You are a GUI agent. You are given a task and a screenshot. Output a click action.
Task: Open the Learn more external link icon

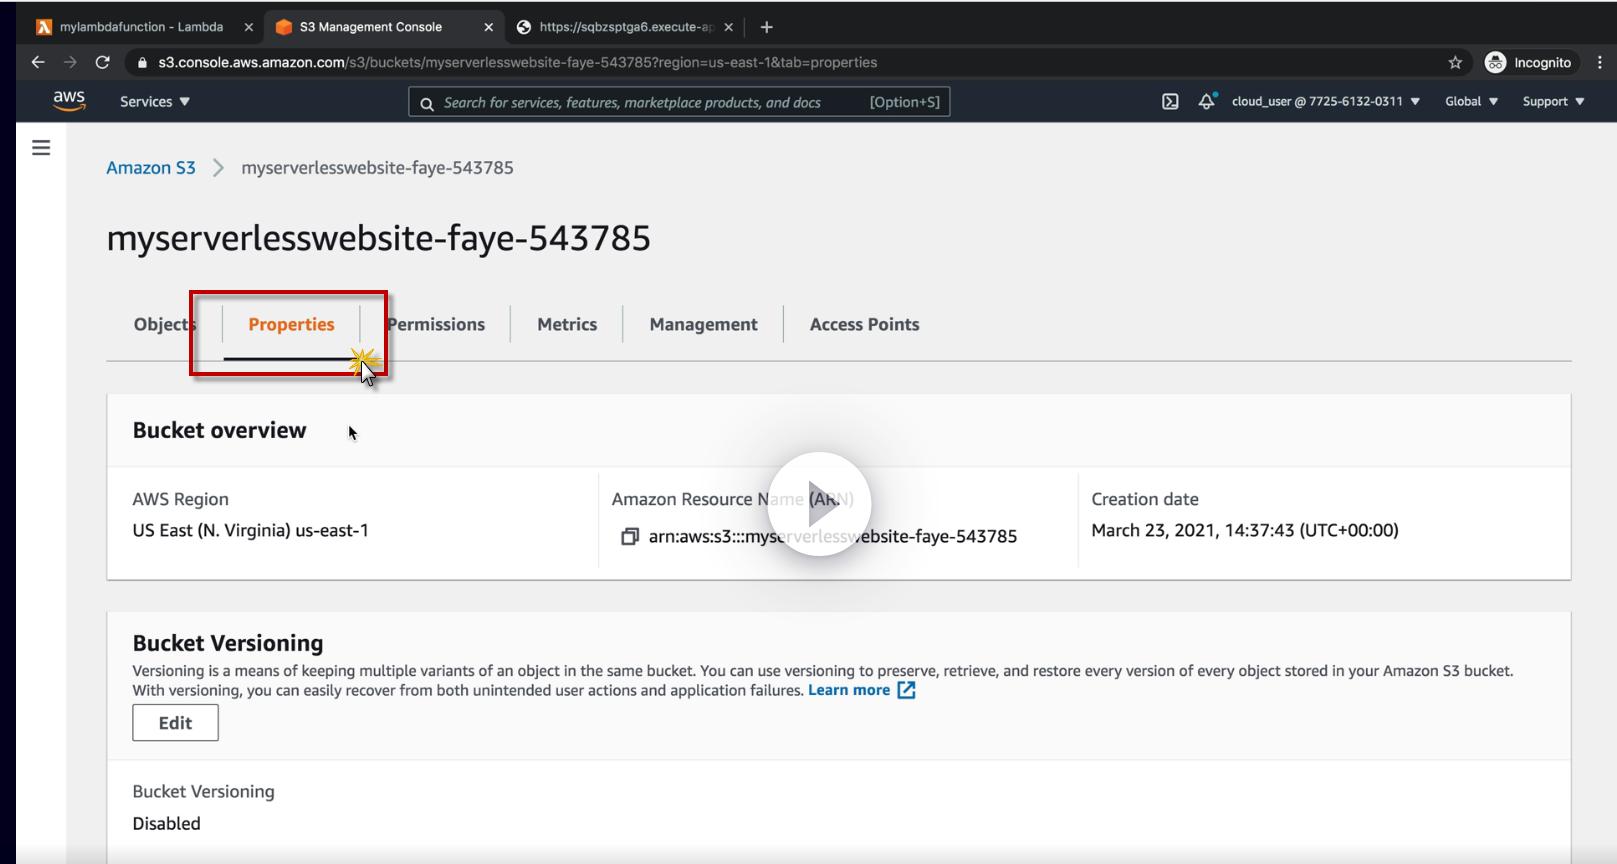906,690
